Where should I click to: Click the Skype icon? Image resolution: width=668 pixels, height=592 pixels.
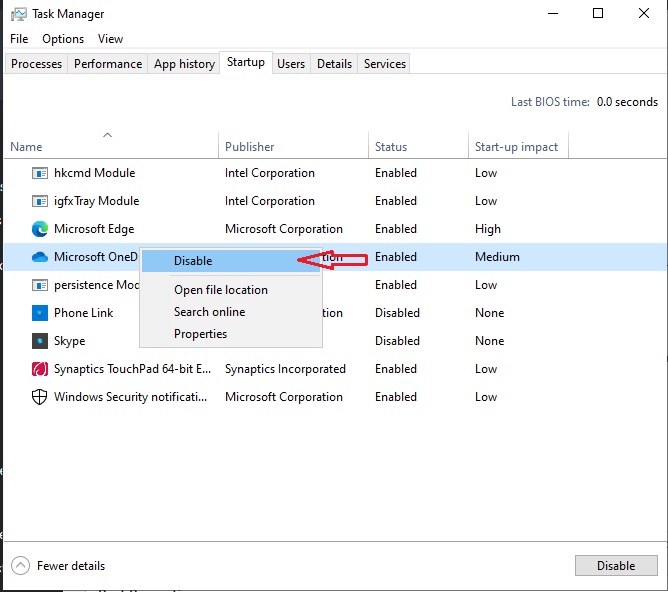(40, 341)
